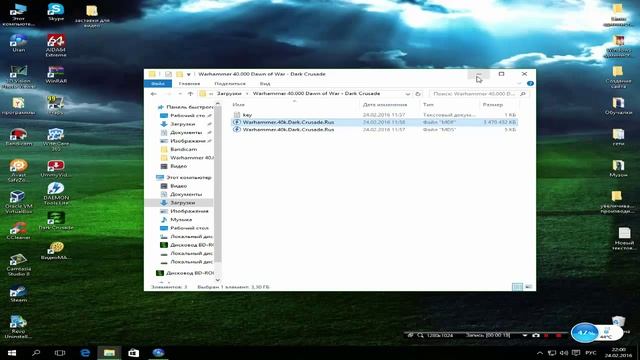Open Дисковод BD-ROM in navigation pane
640x360 pixels.
click(184, 273)
